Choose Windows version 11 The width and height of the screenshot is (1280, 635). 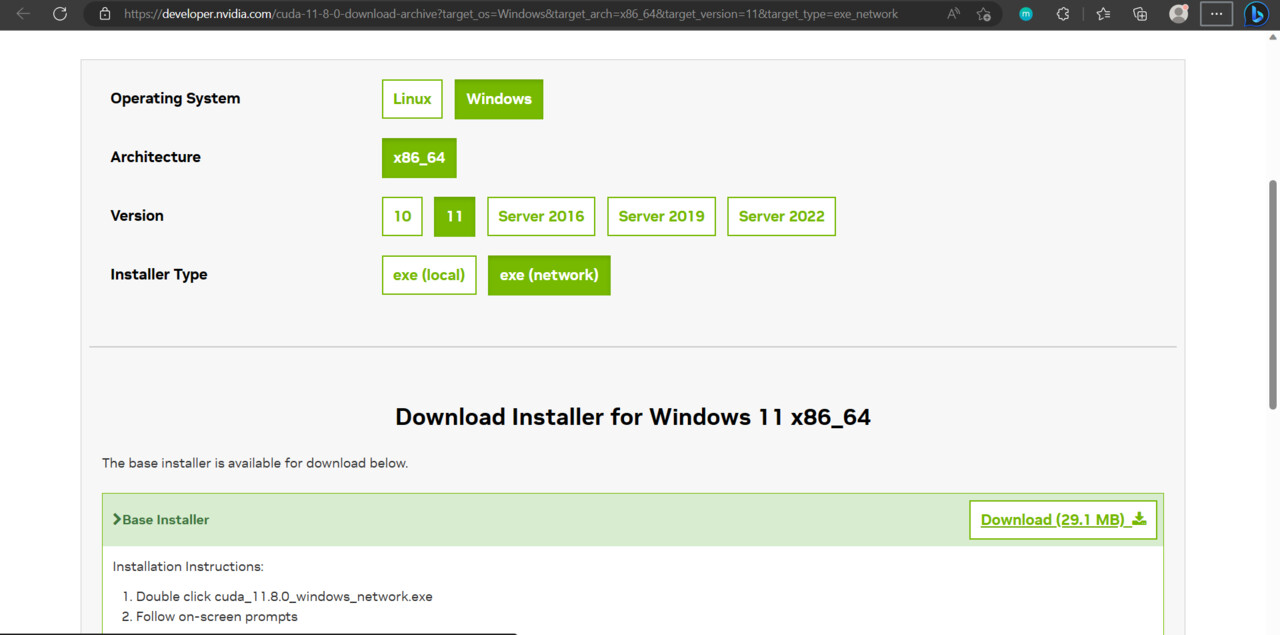pos(455,216)
